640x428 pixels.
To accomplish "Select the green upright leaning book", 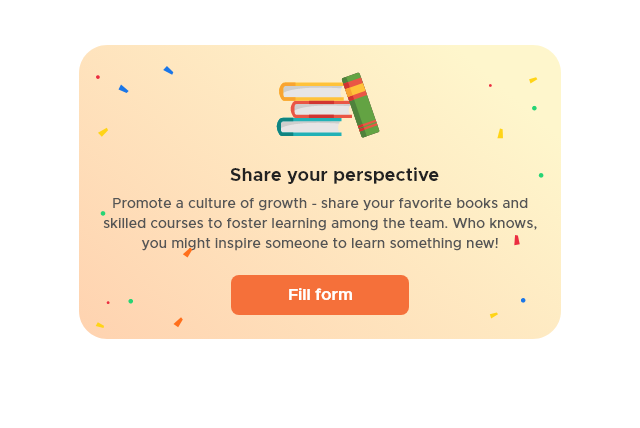I will click(360, 105).
